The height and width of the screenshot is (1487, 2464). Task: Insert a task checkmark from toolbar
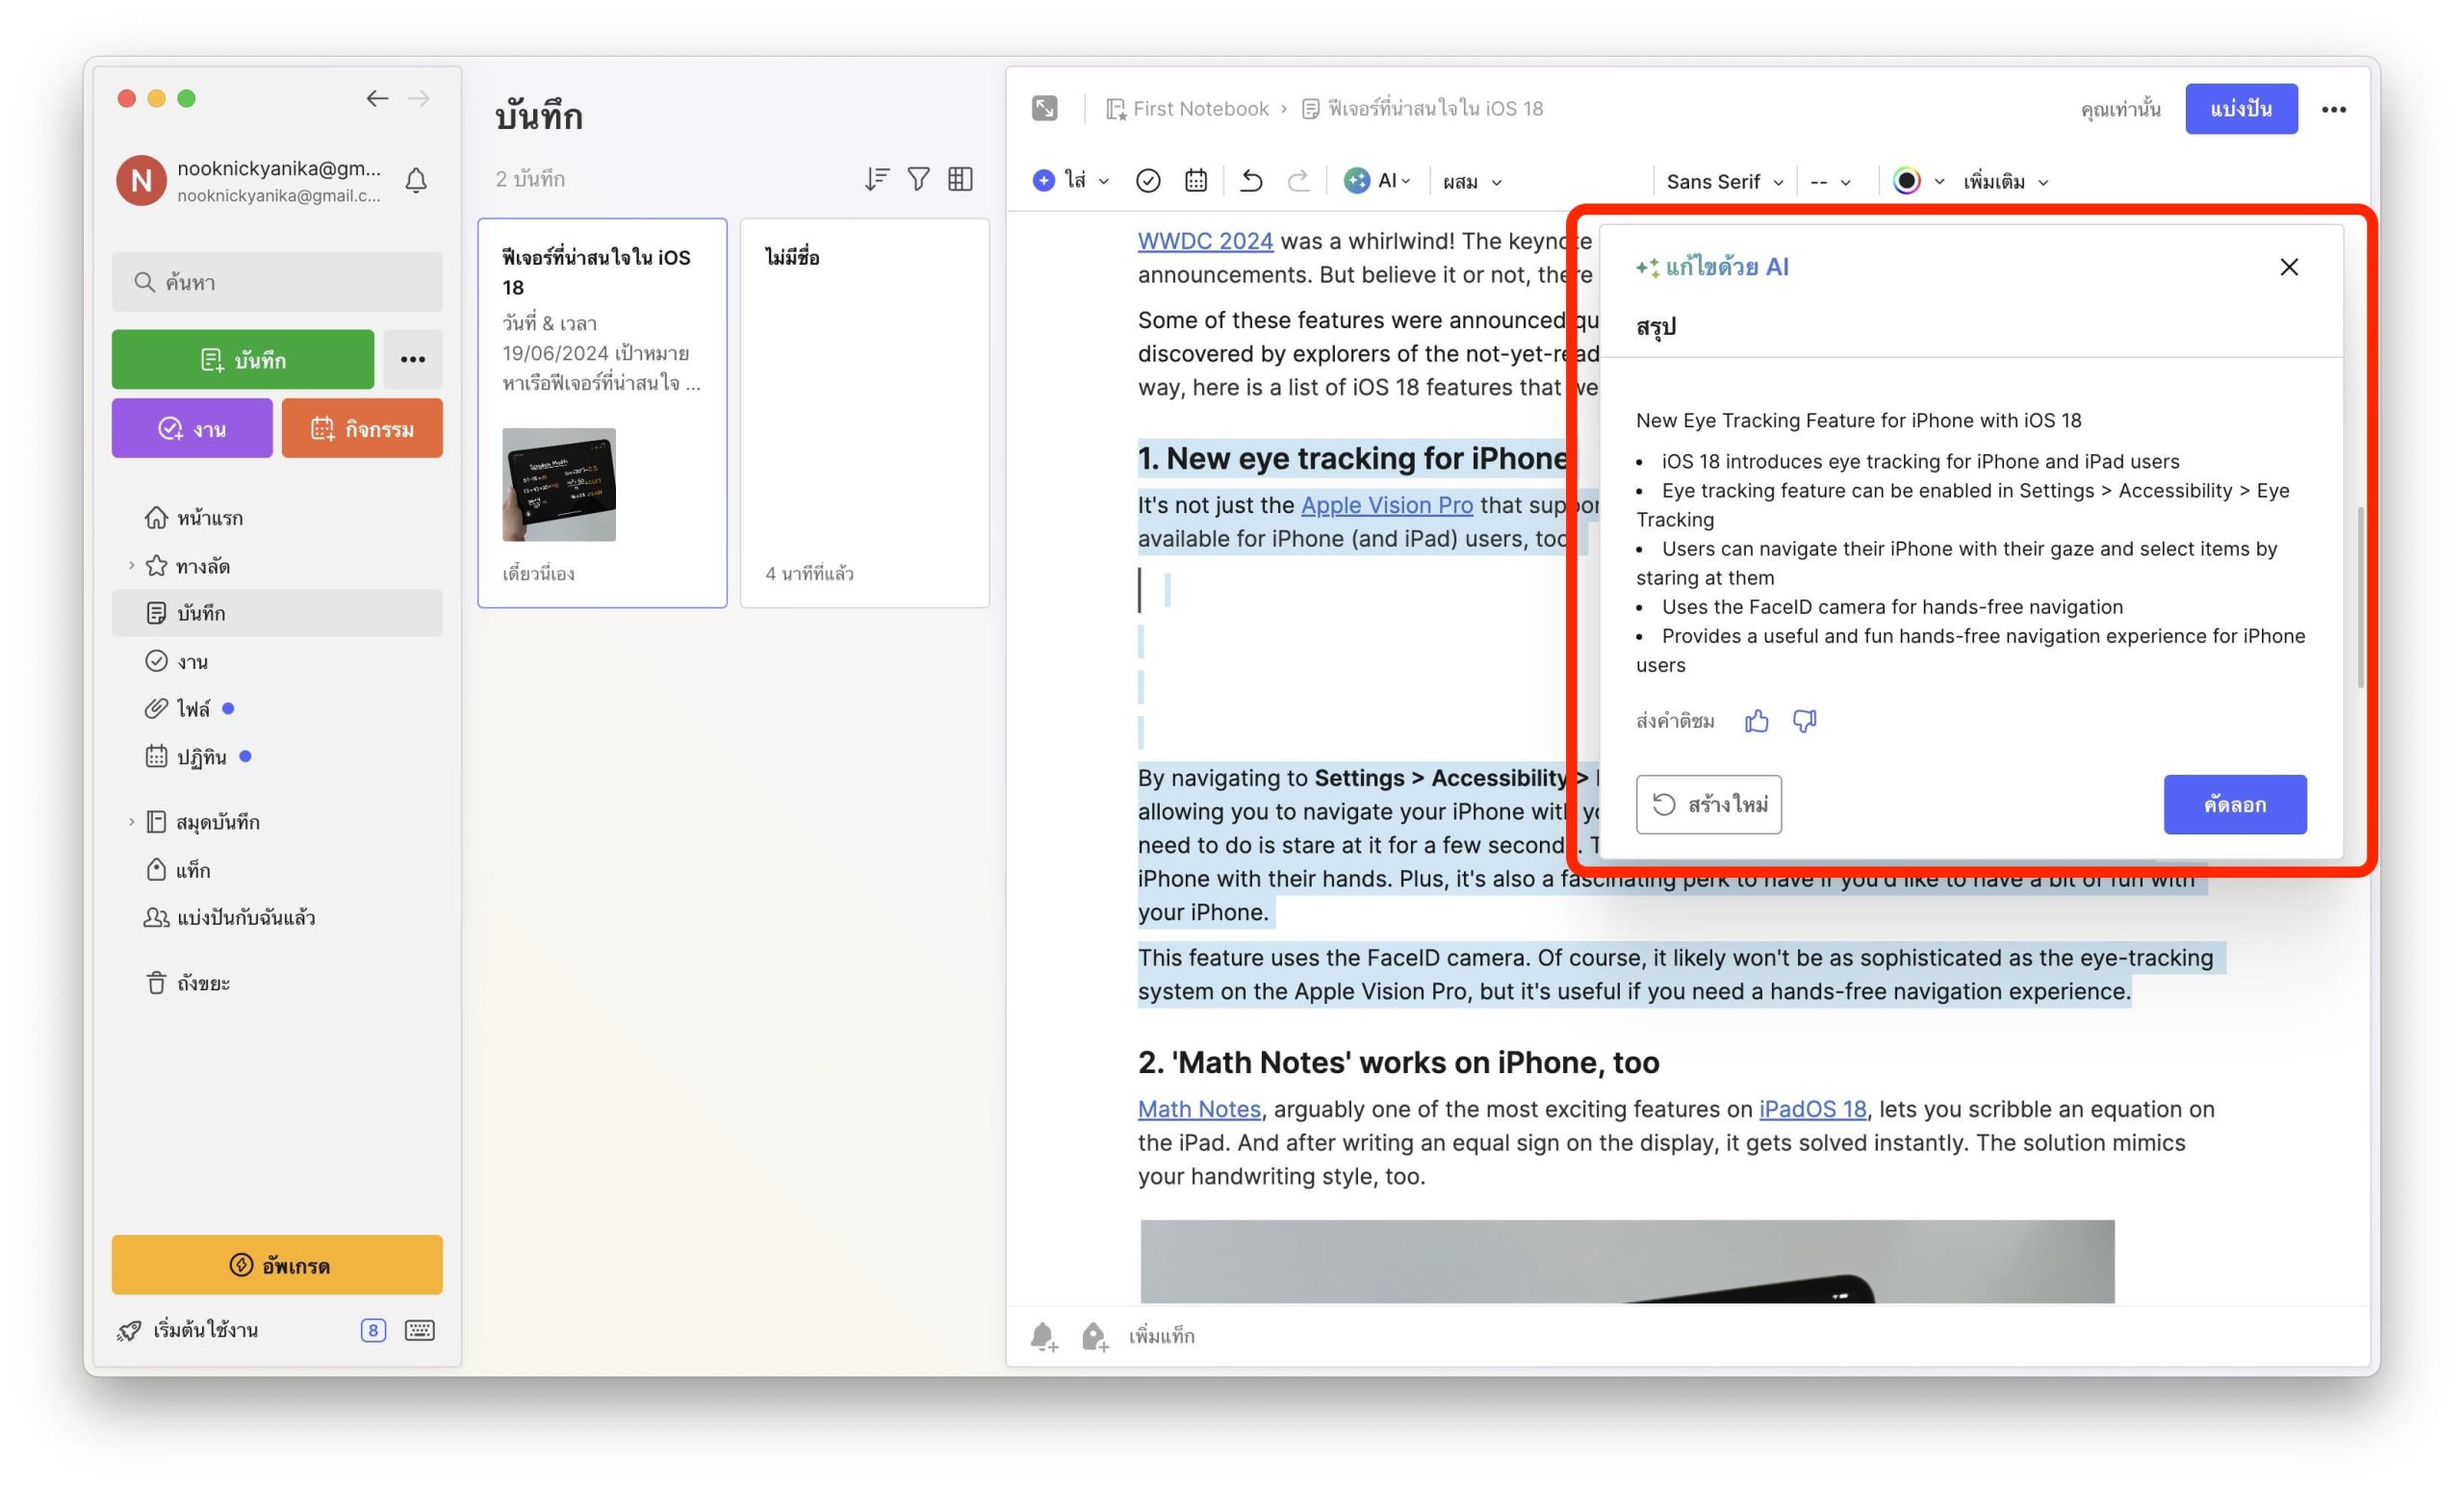tap(1148, 181)
